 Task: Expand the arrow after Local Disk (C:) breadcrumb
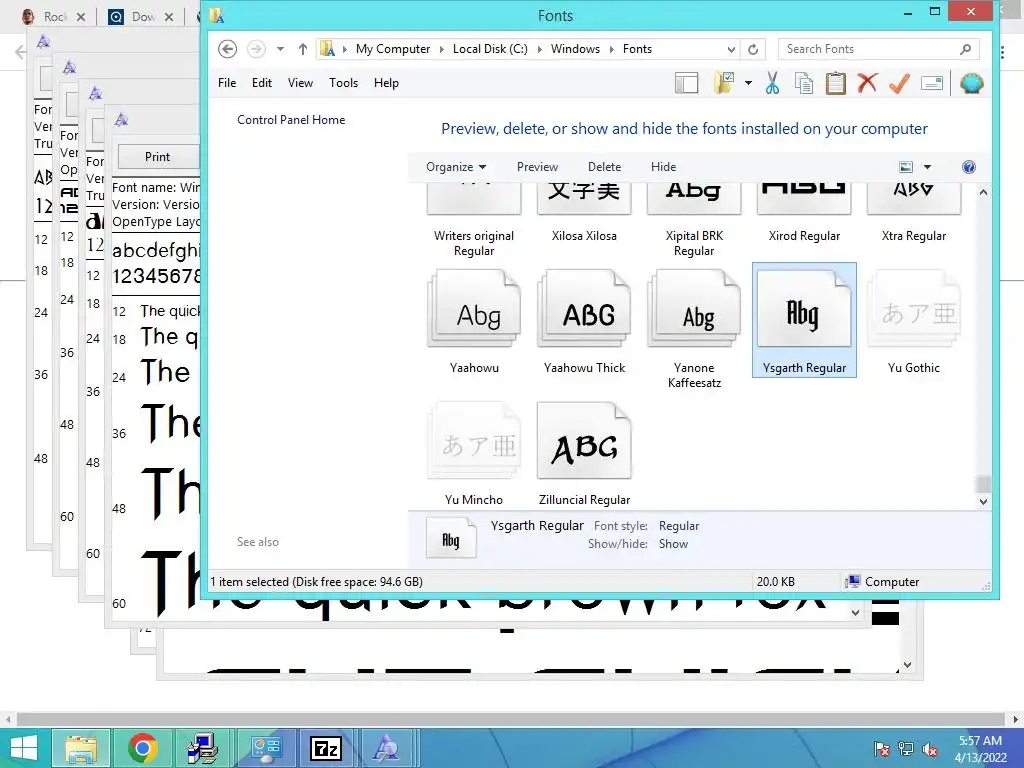pos(539,49)
